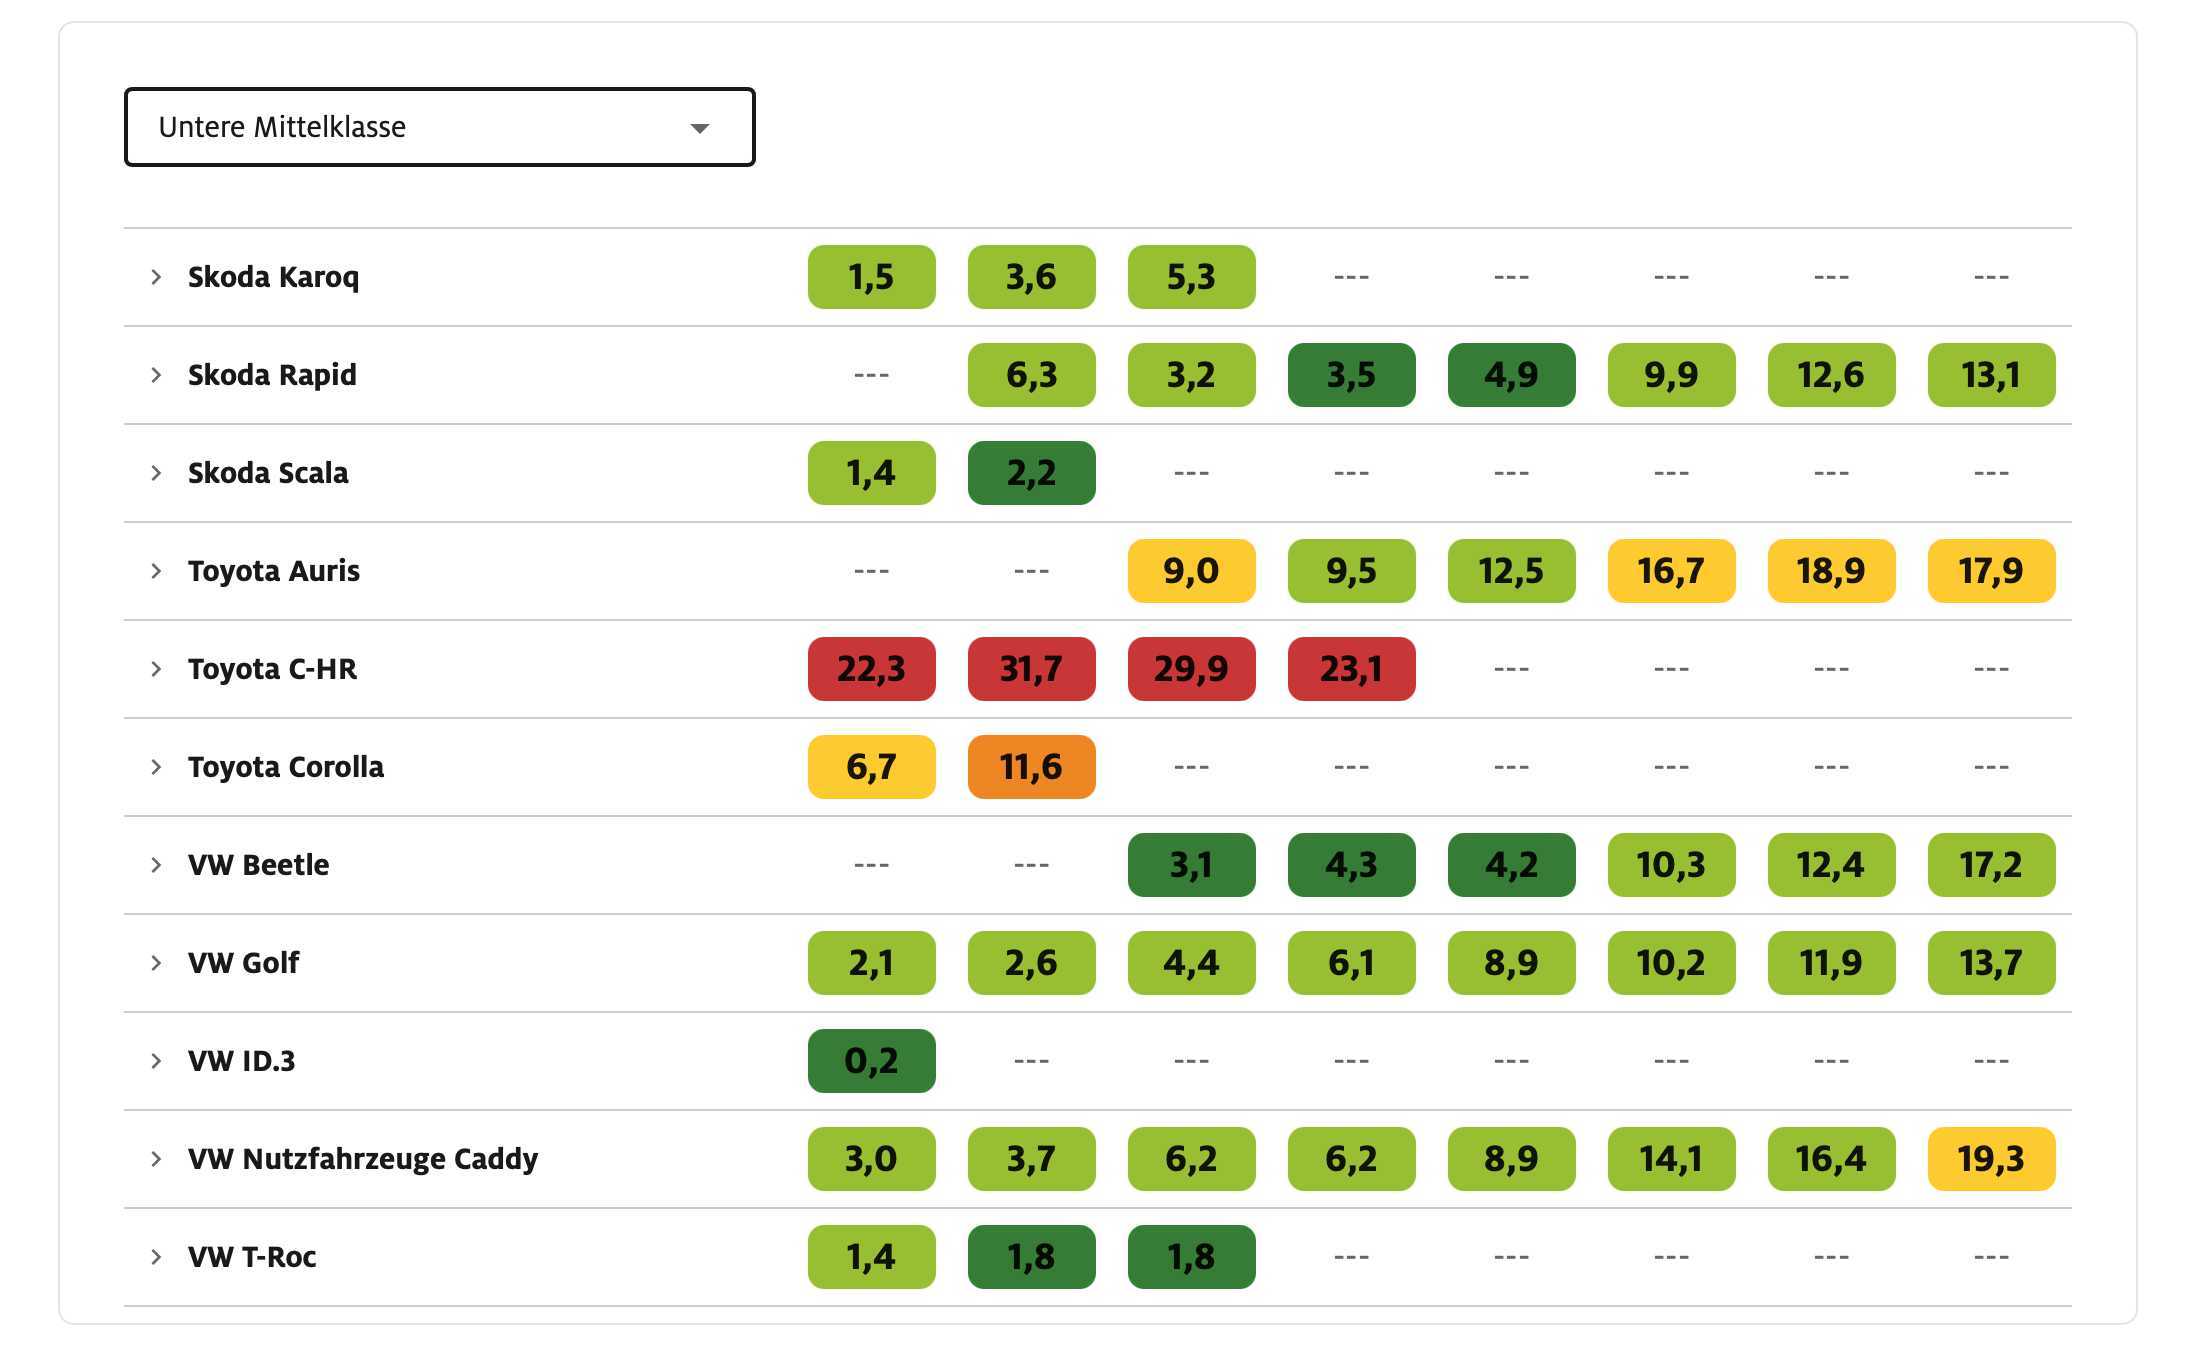The width and height of the screenshot is (2206, 1358).
Task: Click VW T-Roc value 1,4
Action: pyautogui.click(x=872, y=1257)
